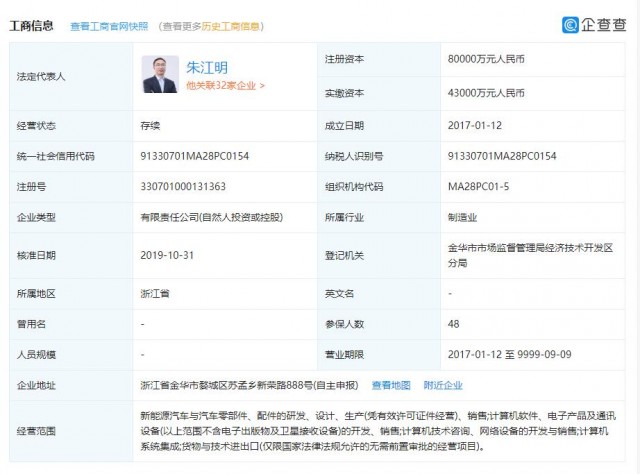This screenshot has width=640, height=474.
Task: Click the 登记机关 value text
Action: coord(530,255)
